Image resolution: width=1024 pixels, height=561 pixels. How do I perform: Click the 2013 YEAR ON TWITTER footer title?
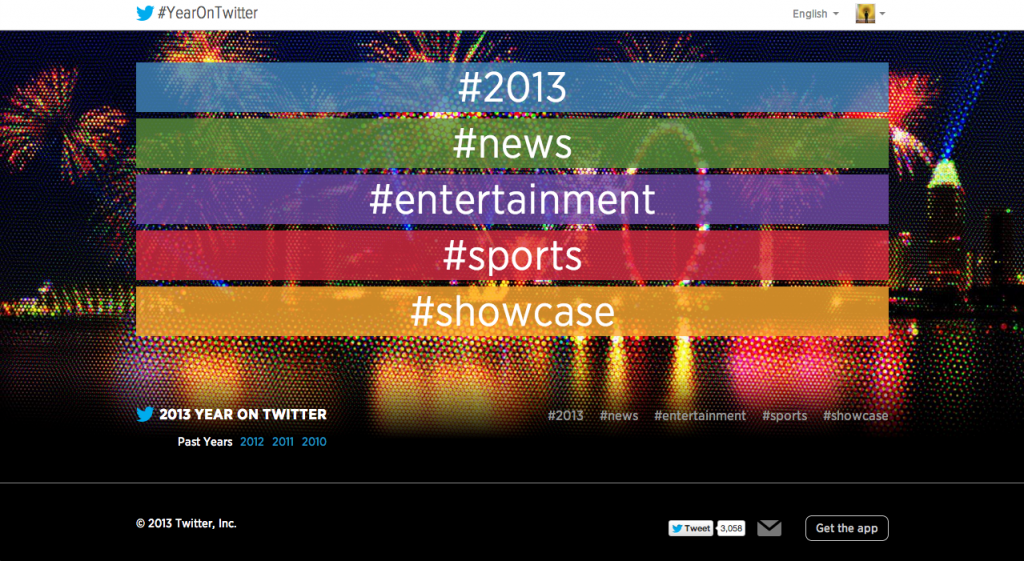(243, 415)
